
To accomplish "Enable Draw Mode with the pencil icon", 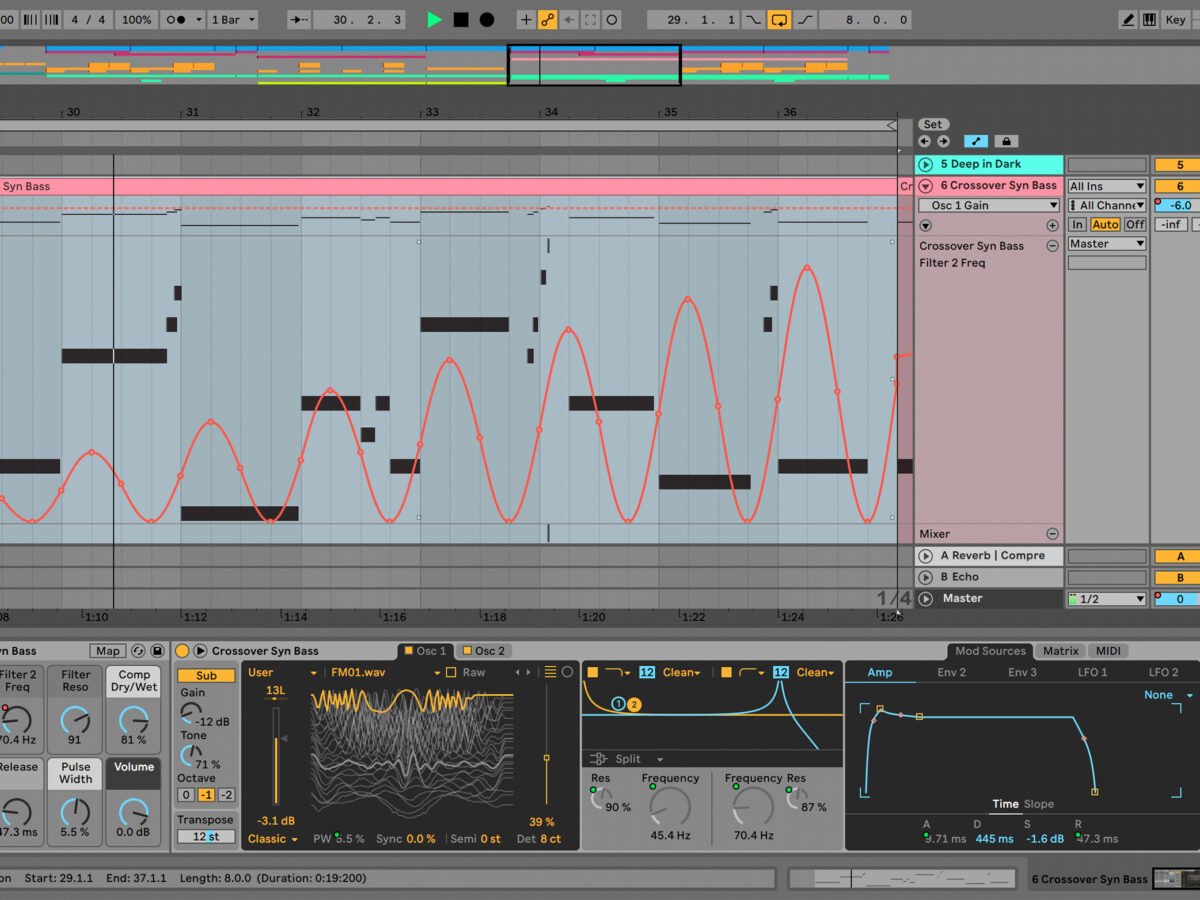I will [x=1128, y=19].
